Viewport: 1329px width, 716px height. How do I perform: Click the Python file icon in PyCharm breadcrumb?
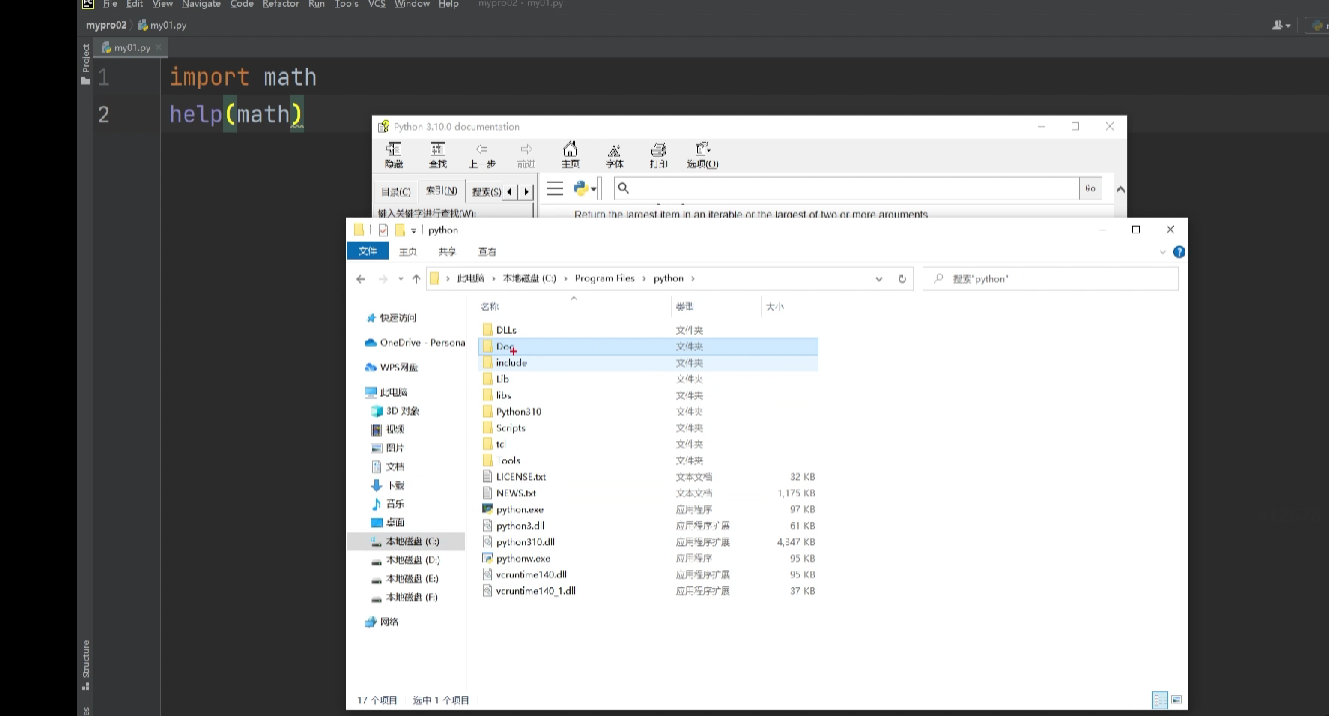(x=143, y=25)
